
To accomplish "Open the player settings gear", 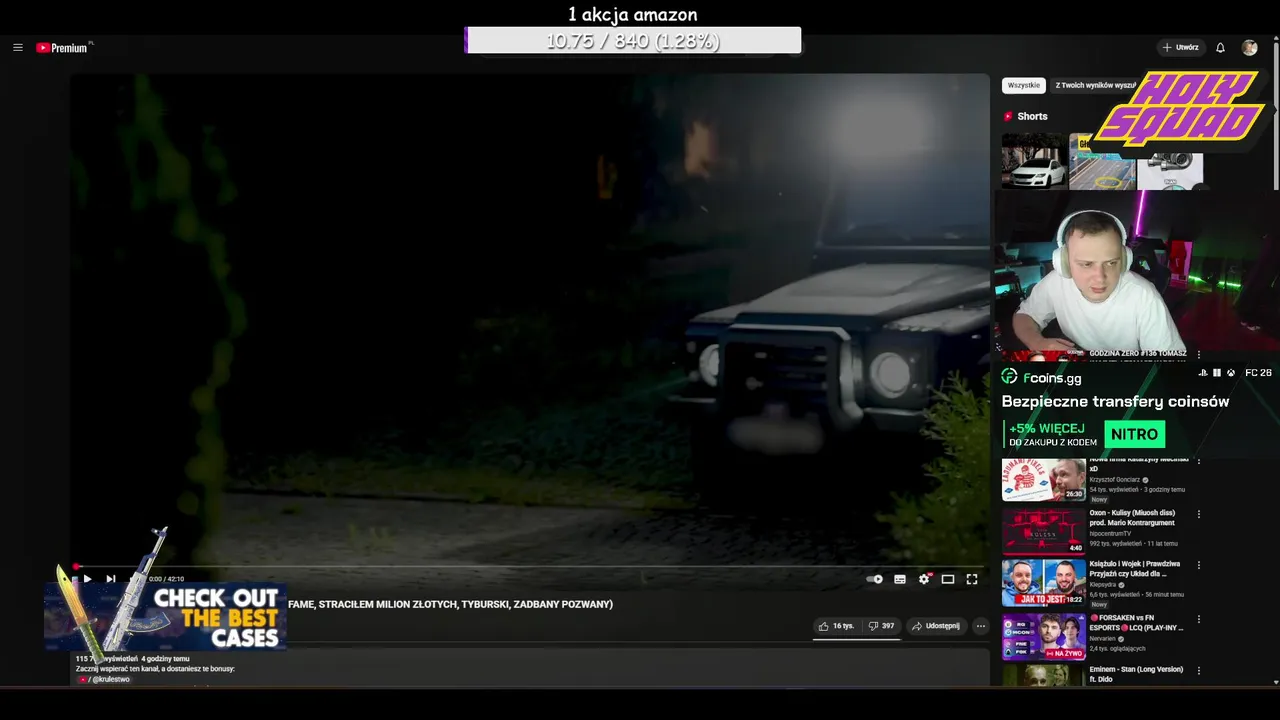I will click(x=924, y=579).
